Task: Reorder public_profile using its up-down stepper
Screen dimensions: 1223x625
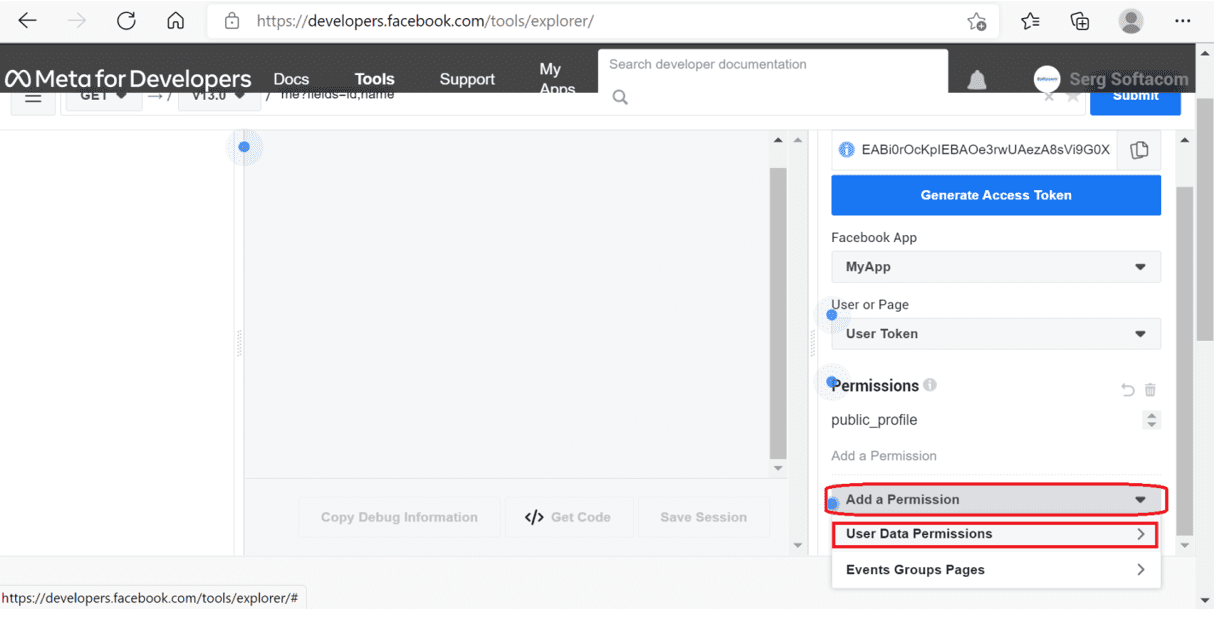Action: [1152, 420]
